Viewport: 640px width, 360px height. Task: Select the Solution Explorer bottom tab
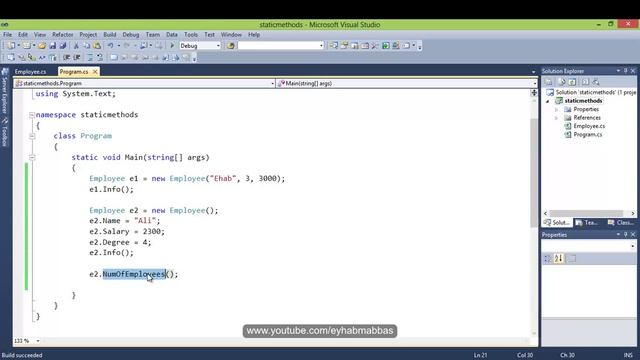pyautogui.click(x=557, y=222)
